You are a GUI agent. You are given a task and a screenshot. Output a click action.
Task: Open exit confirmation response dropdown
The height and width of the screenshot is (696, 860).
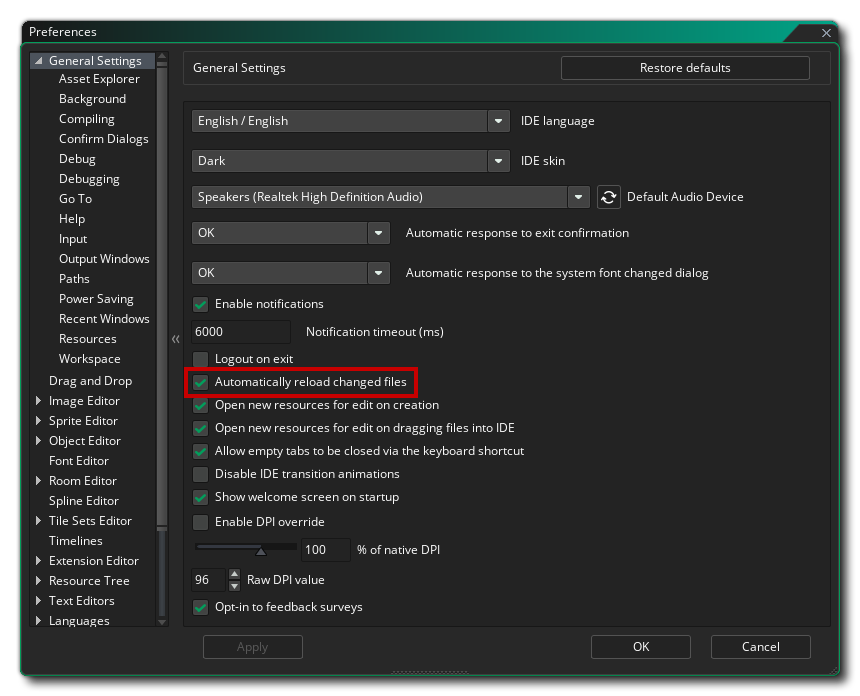tap(378, 233)
